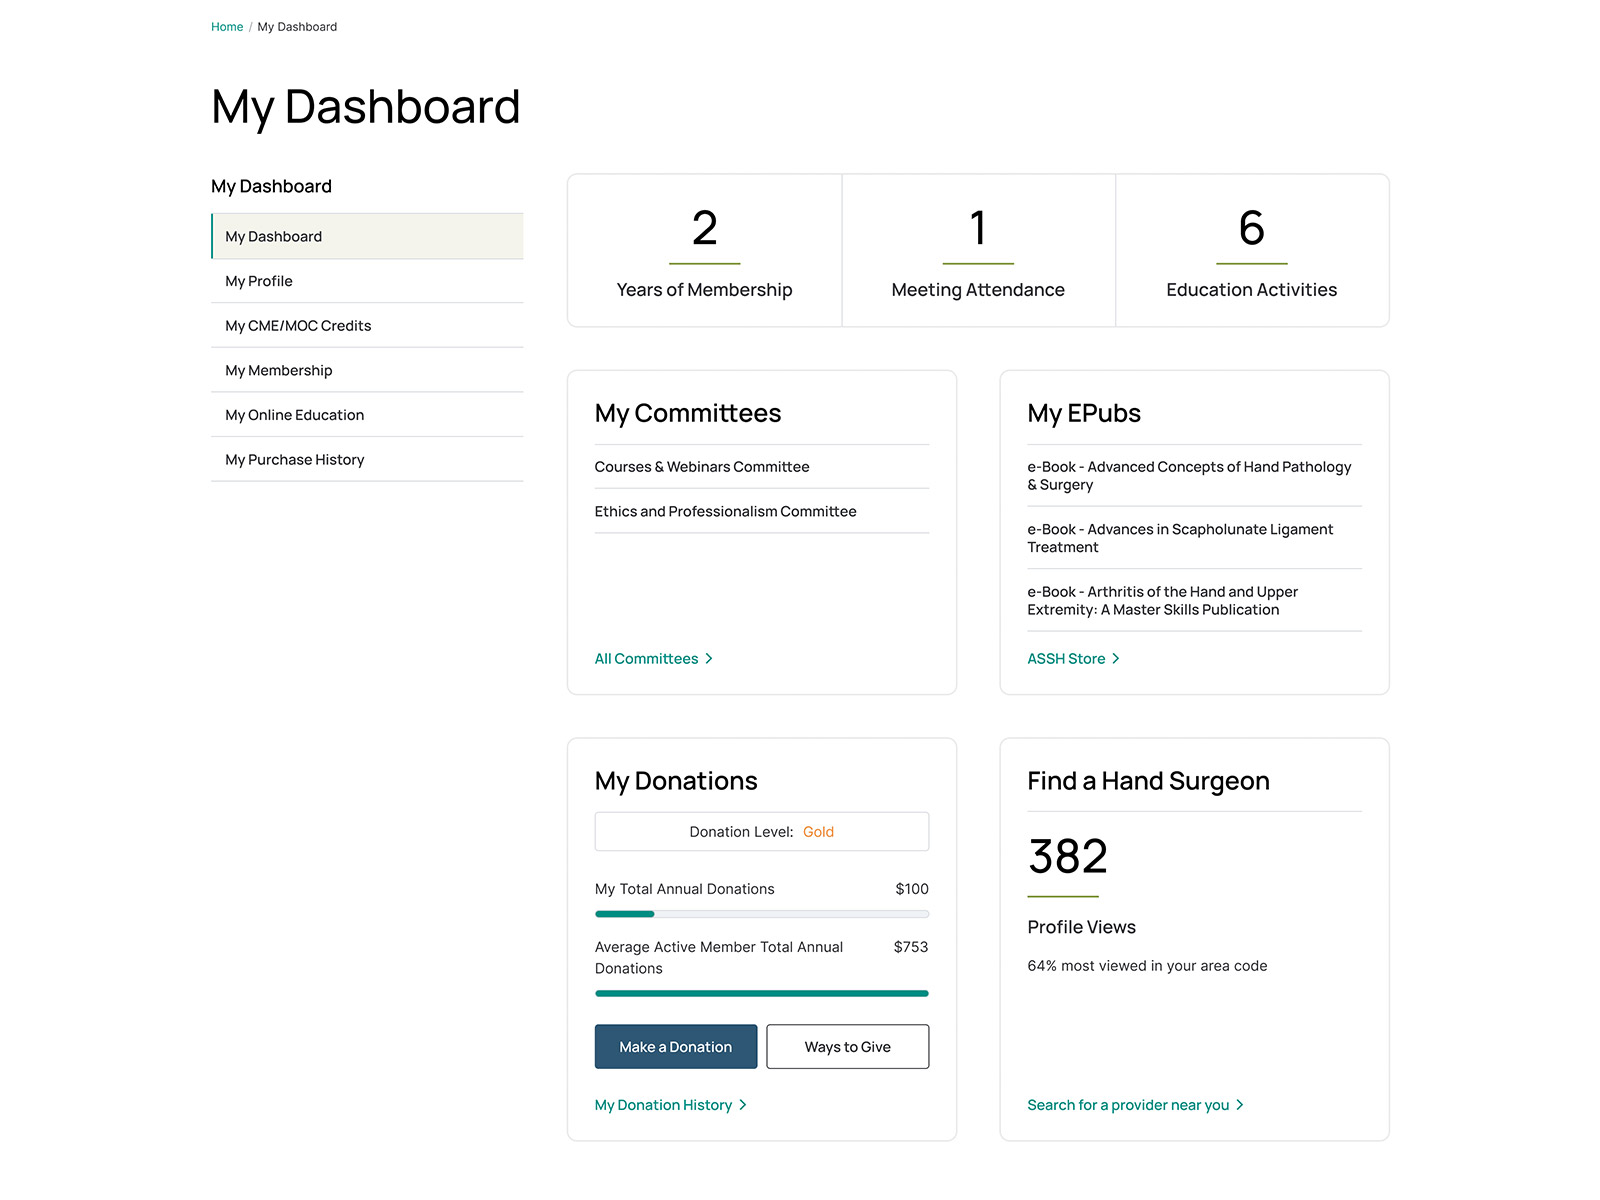Open My Profile in sidebar

tap(259, 281)
